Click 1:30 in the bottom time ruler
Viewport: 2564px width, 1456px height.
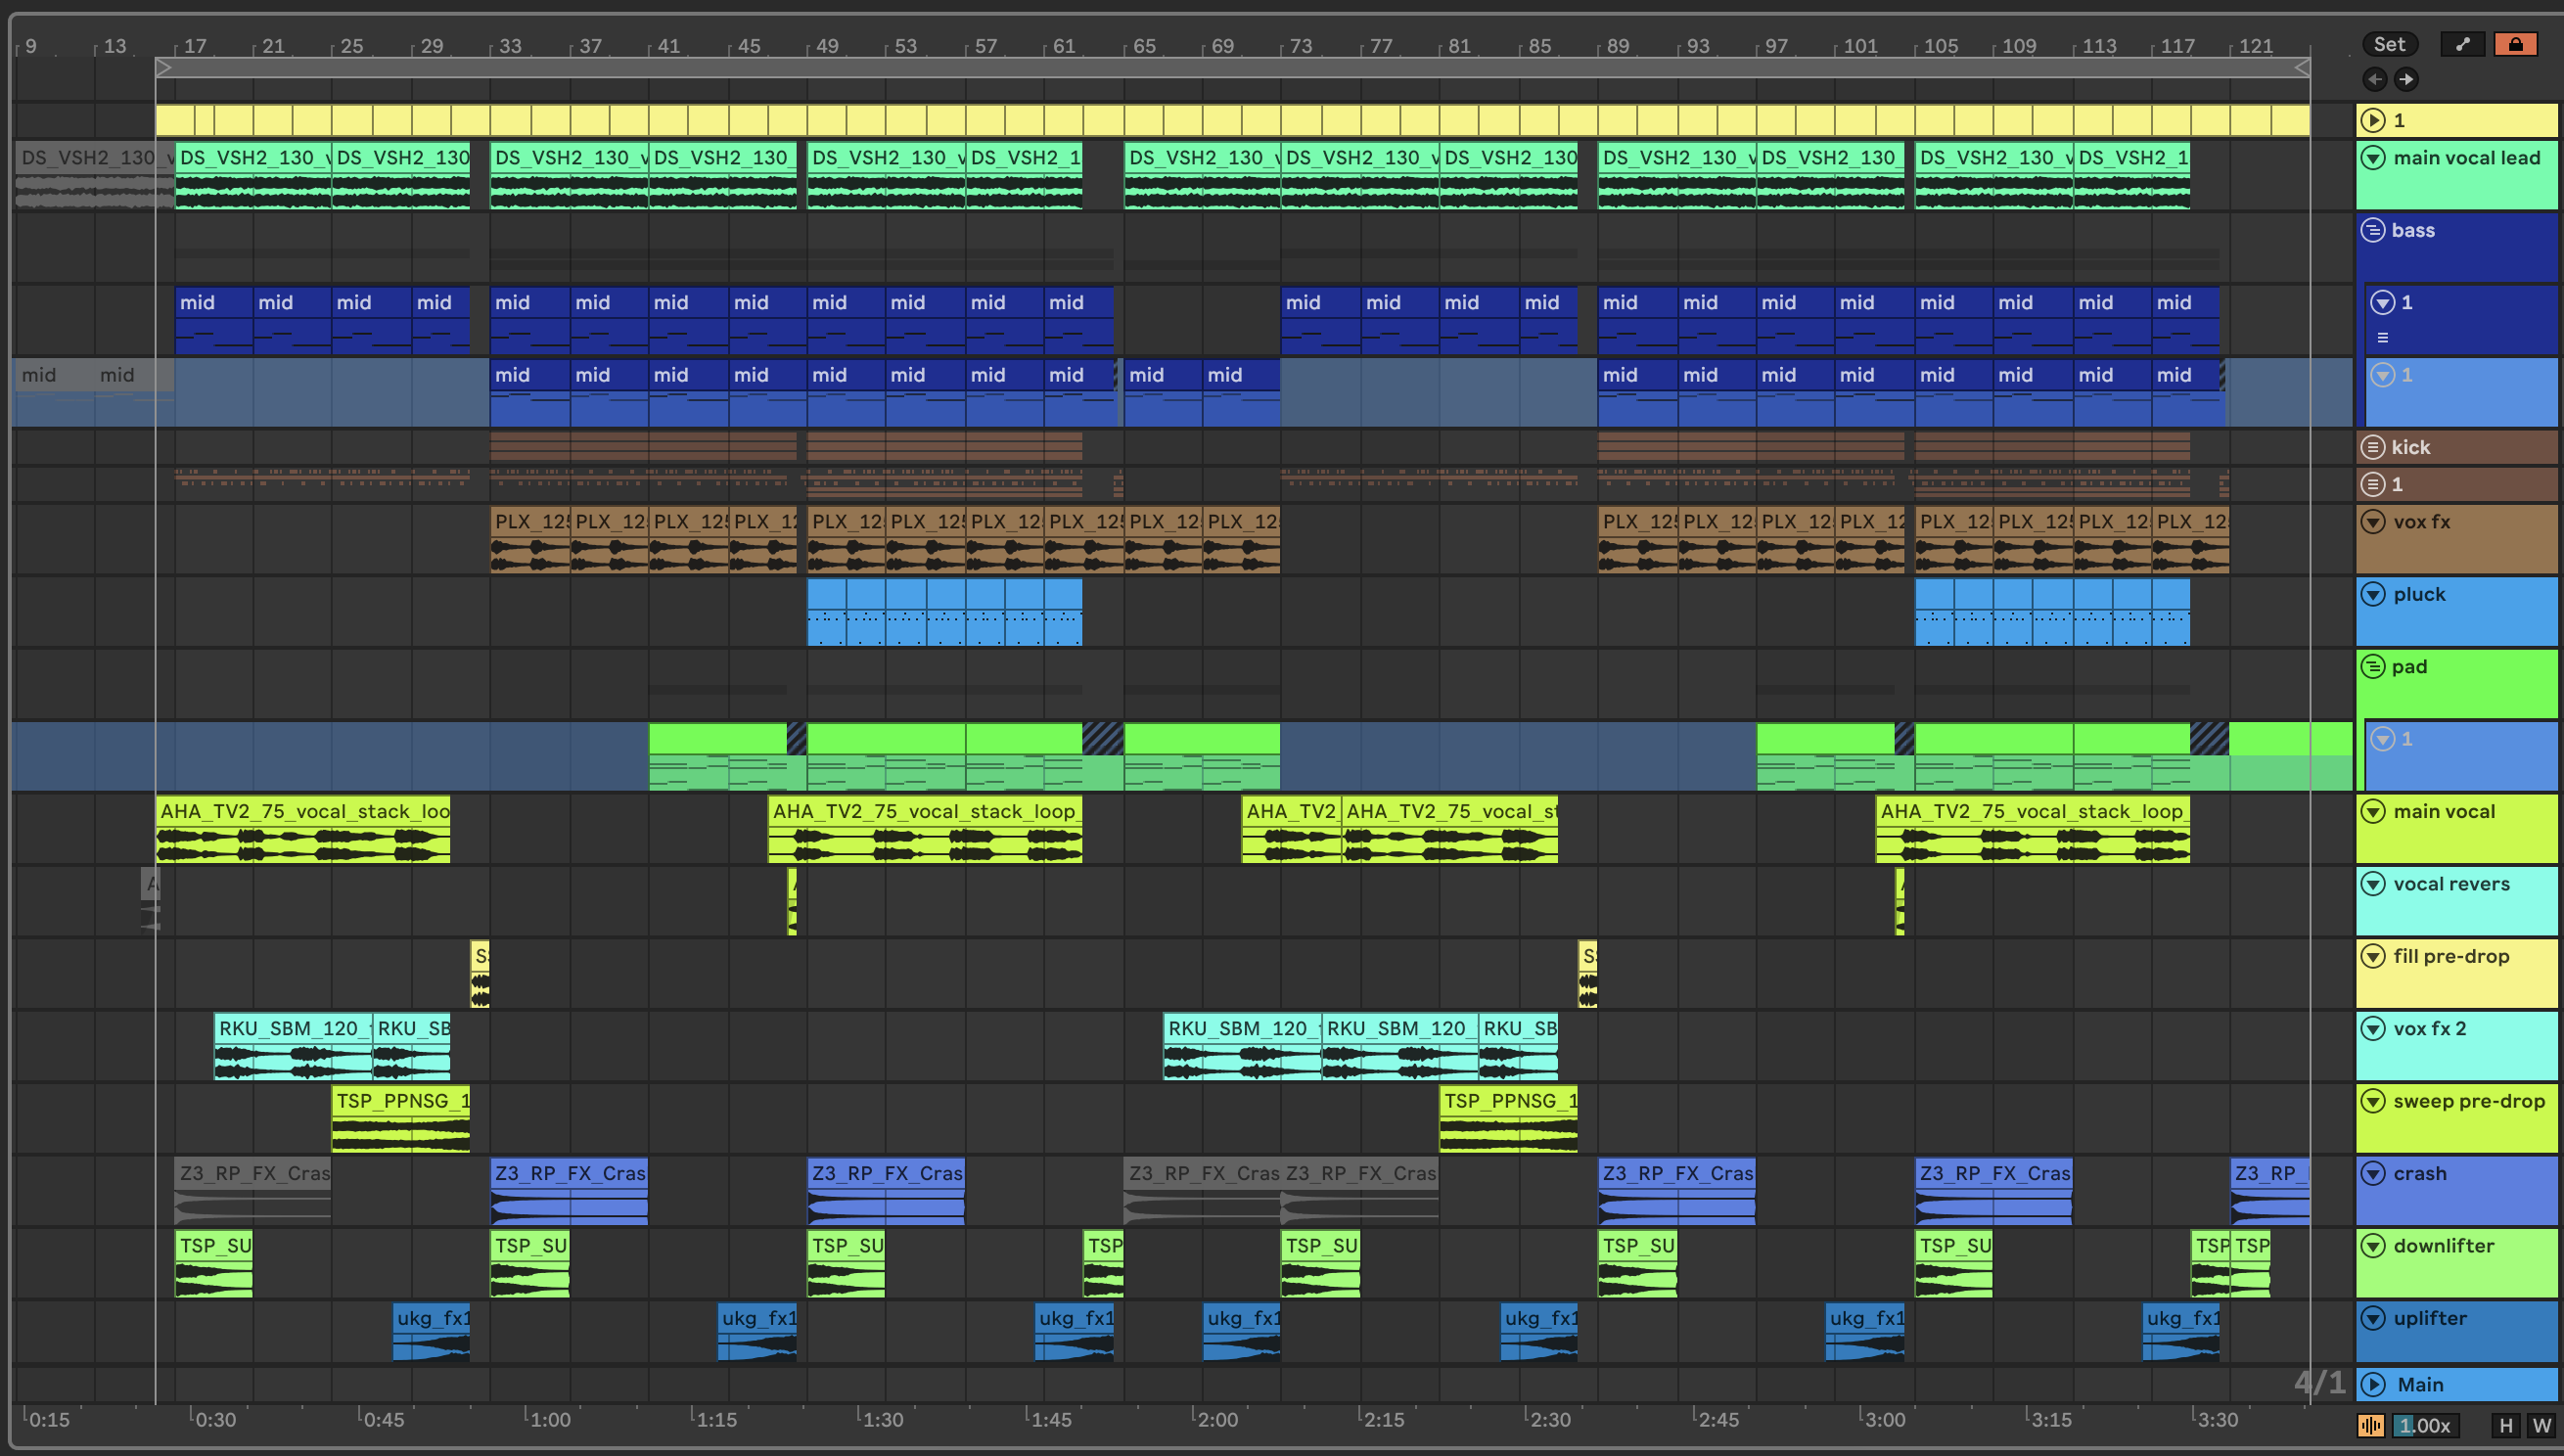[883, 1419]
